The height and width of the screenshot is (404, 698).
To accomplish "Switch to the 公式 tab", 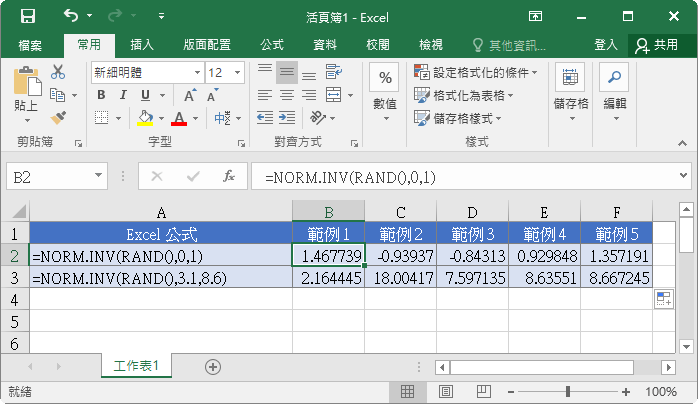I will point(272,45).
